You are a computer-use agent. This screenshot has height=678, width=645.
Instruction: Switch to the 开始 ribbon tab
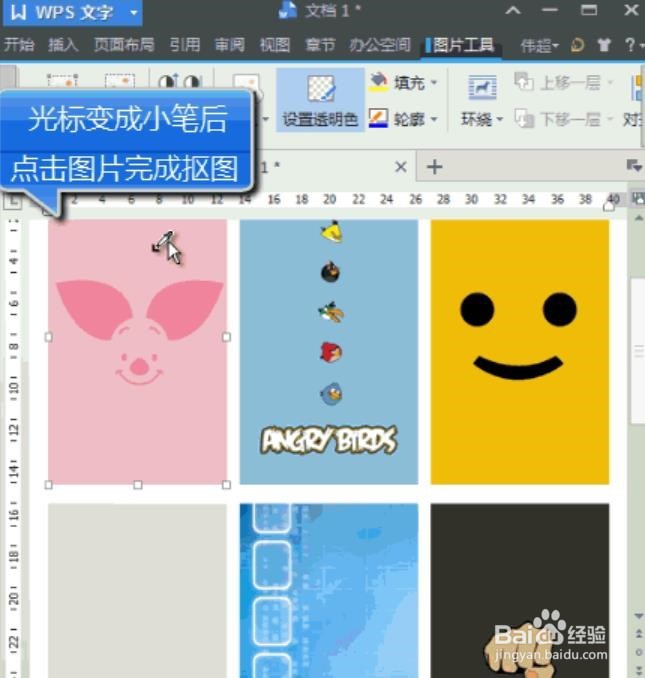point(19,45)
